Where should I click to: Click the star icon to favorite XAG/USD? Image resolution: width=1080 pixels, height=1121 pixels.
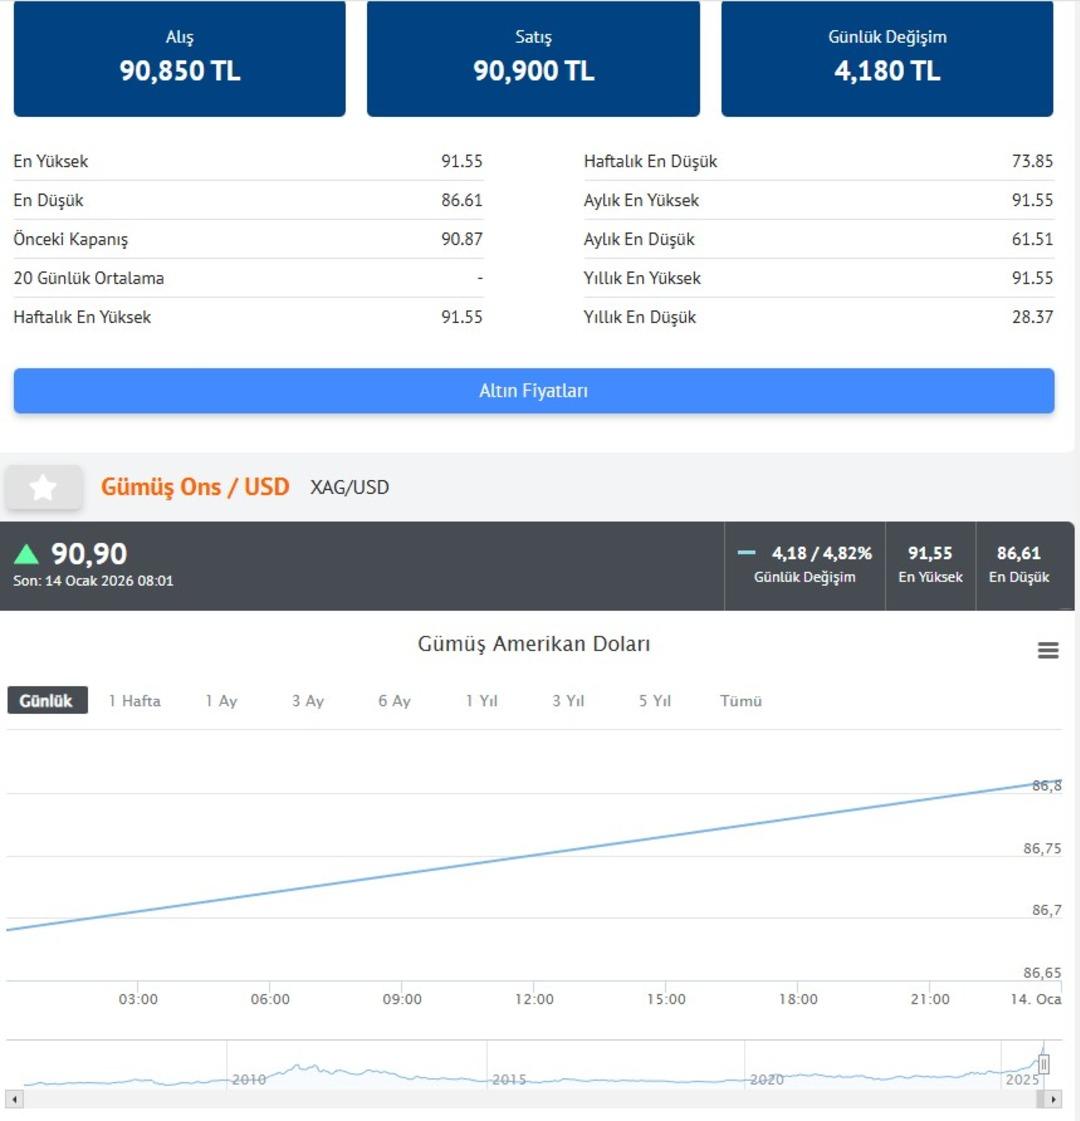click(x=44, y=487)
